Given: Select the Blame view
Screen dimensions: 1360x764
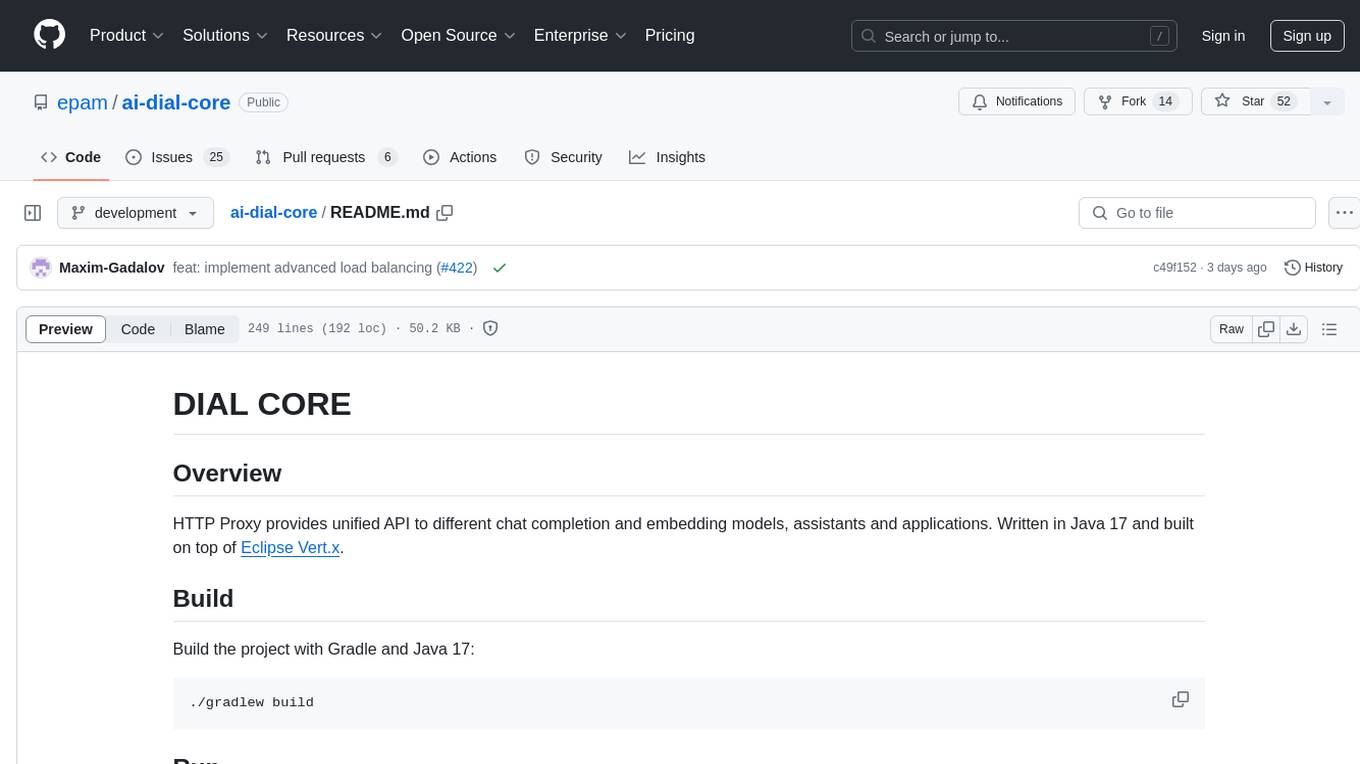Looking at the screenshot, I should (205, 329).
